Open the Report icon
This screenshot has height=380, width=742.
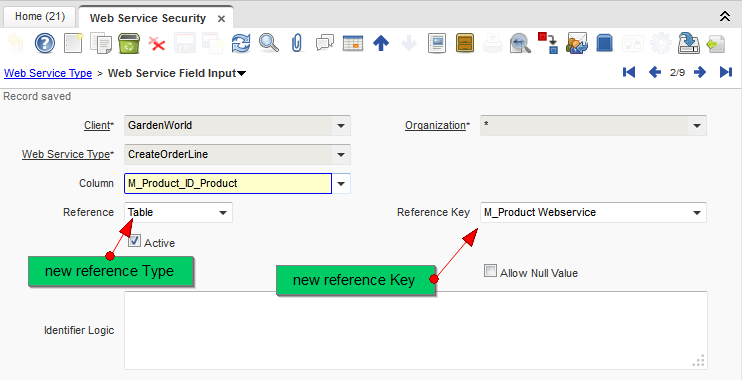437,44
